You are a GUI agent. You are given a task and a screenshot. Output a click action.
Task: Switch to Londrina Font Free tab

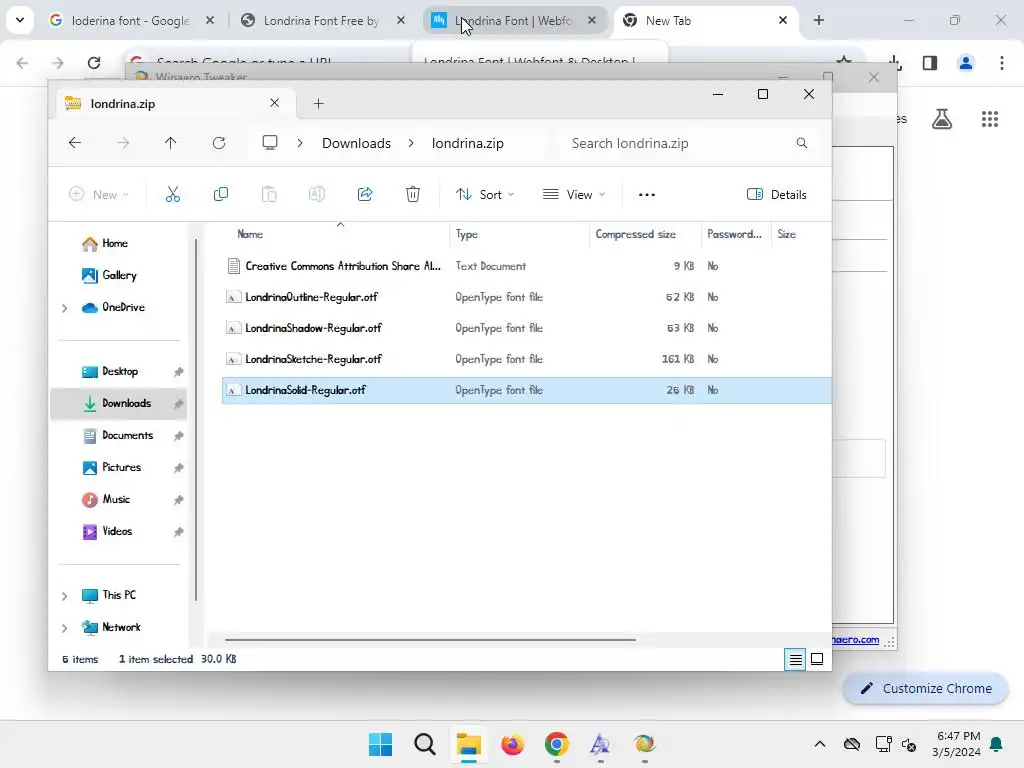tap(323, 21)
